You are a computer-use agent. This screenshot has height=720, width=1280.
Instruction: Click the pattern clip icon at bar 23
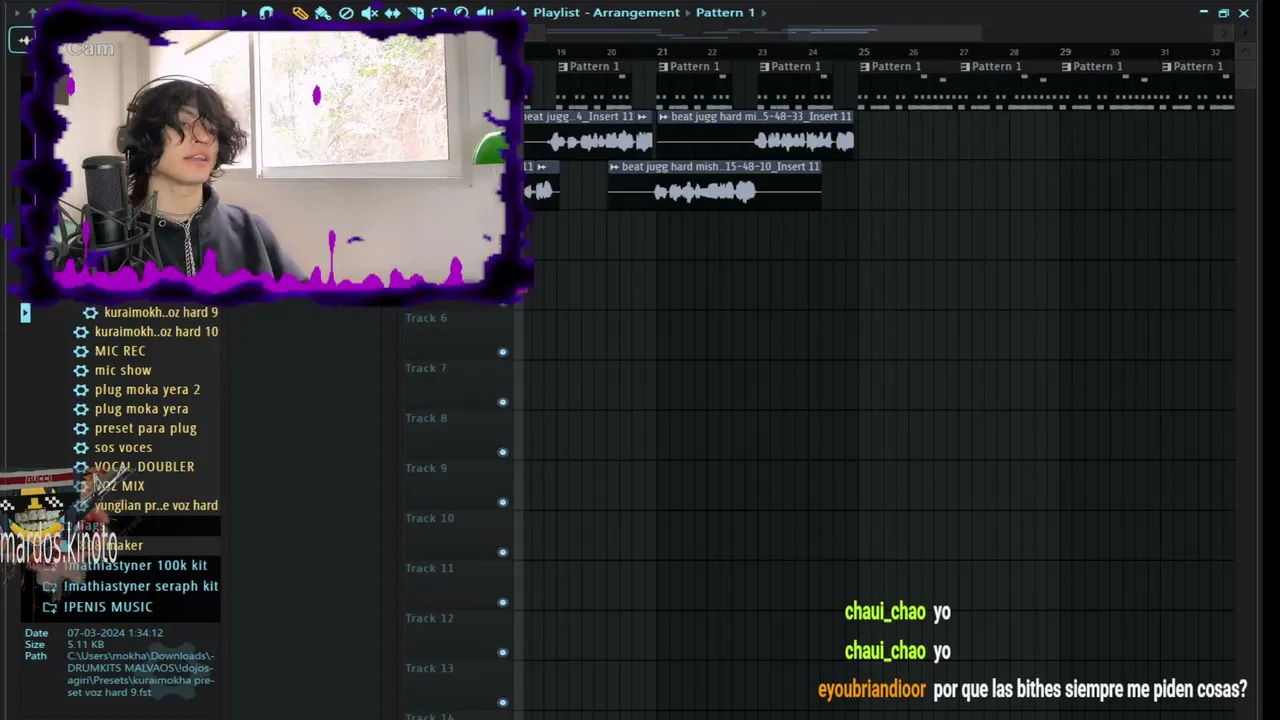tap(765, 67)
